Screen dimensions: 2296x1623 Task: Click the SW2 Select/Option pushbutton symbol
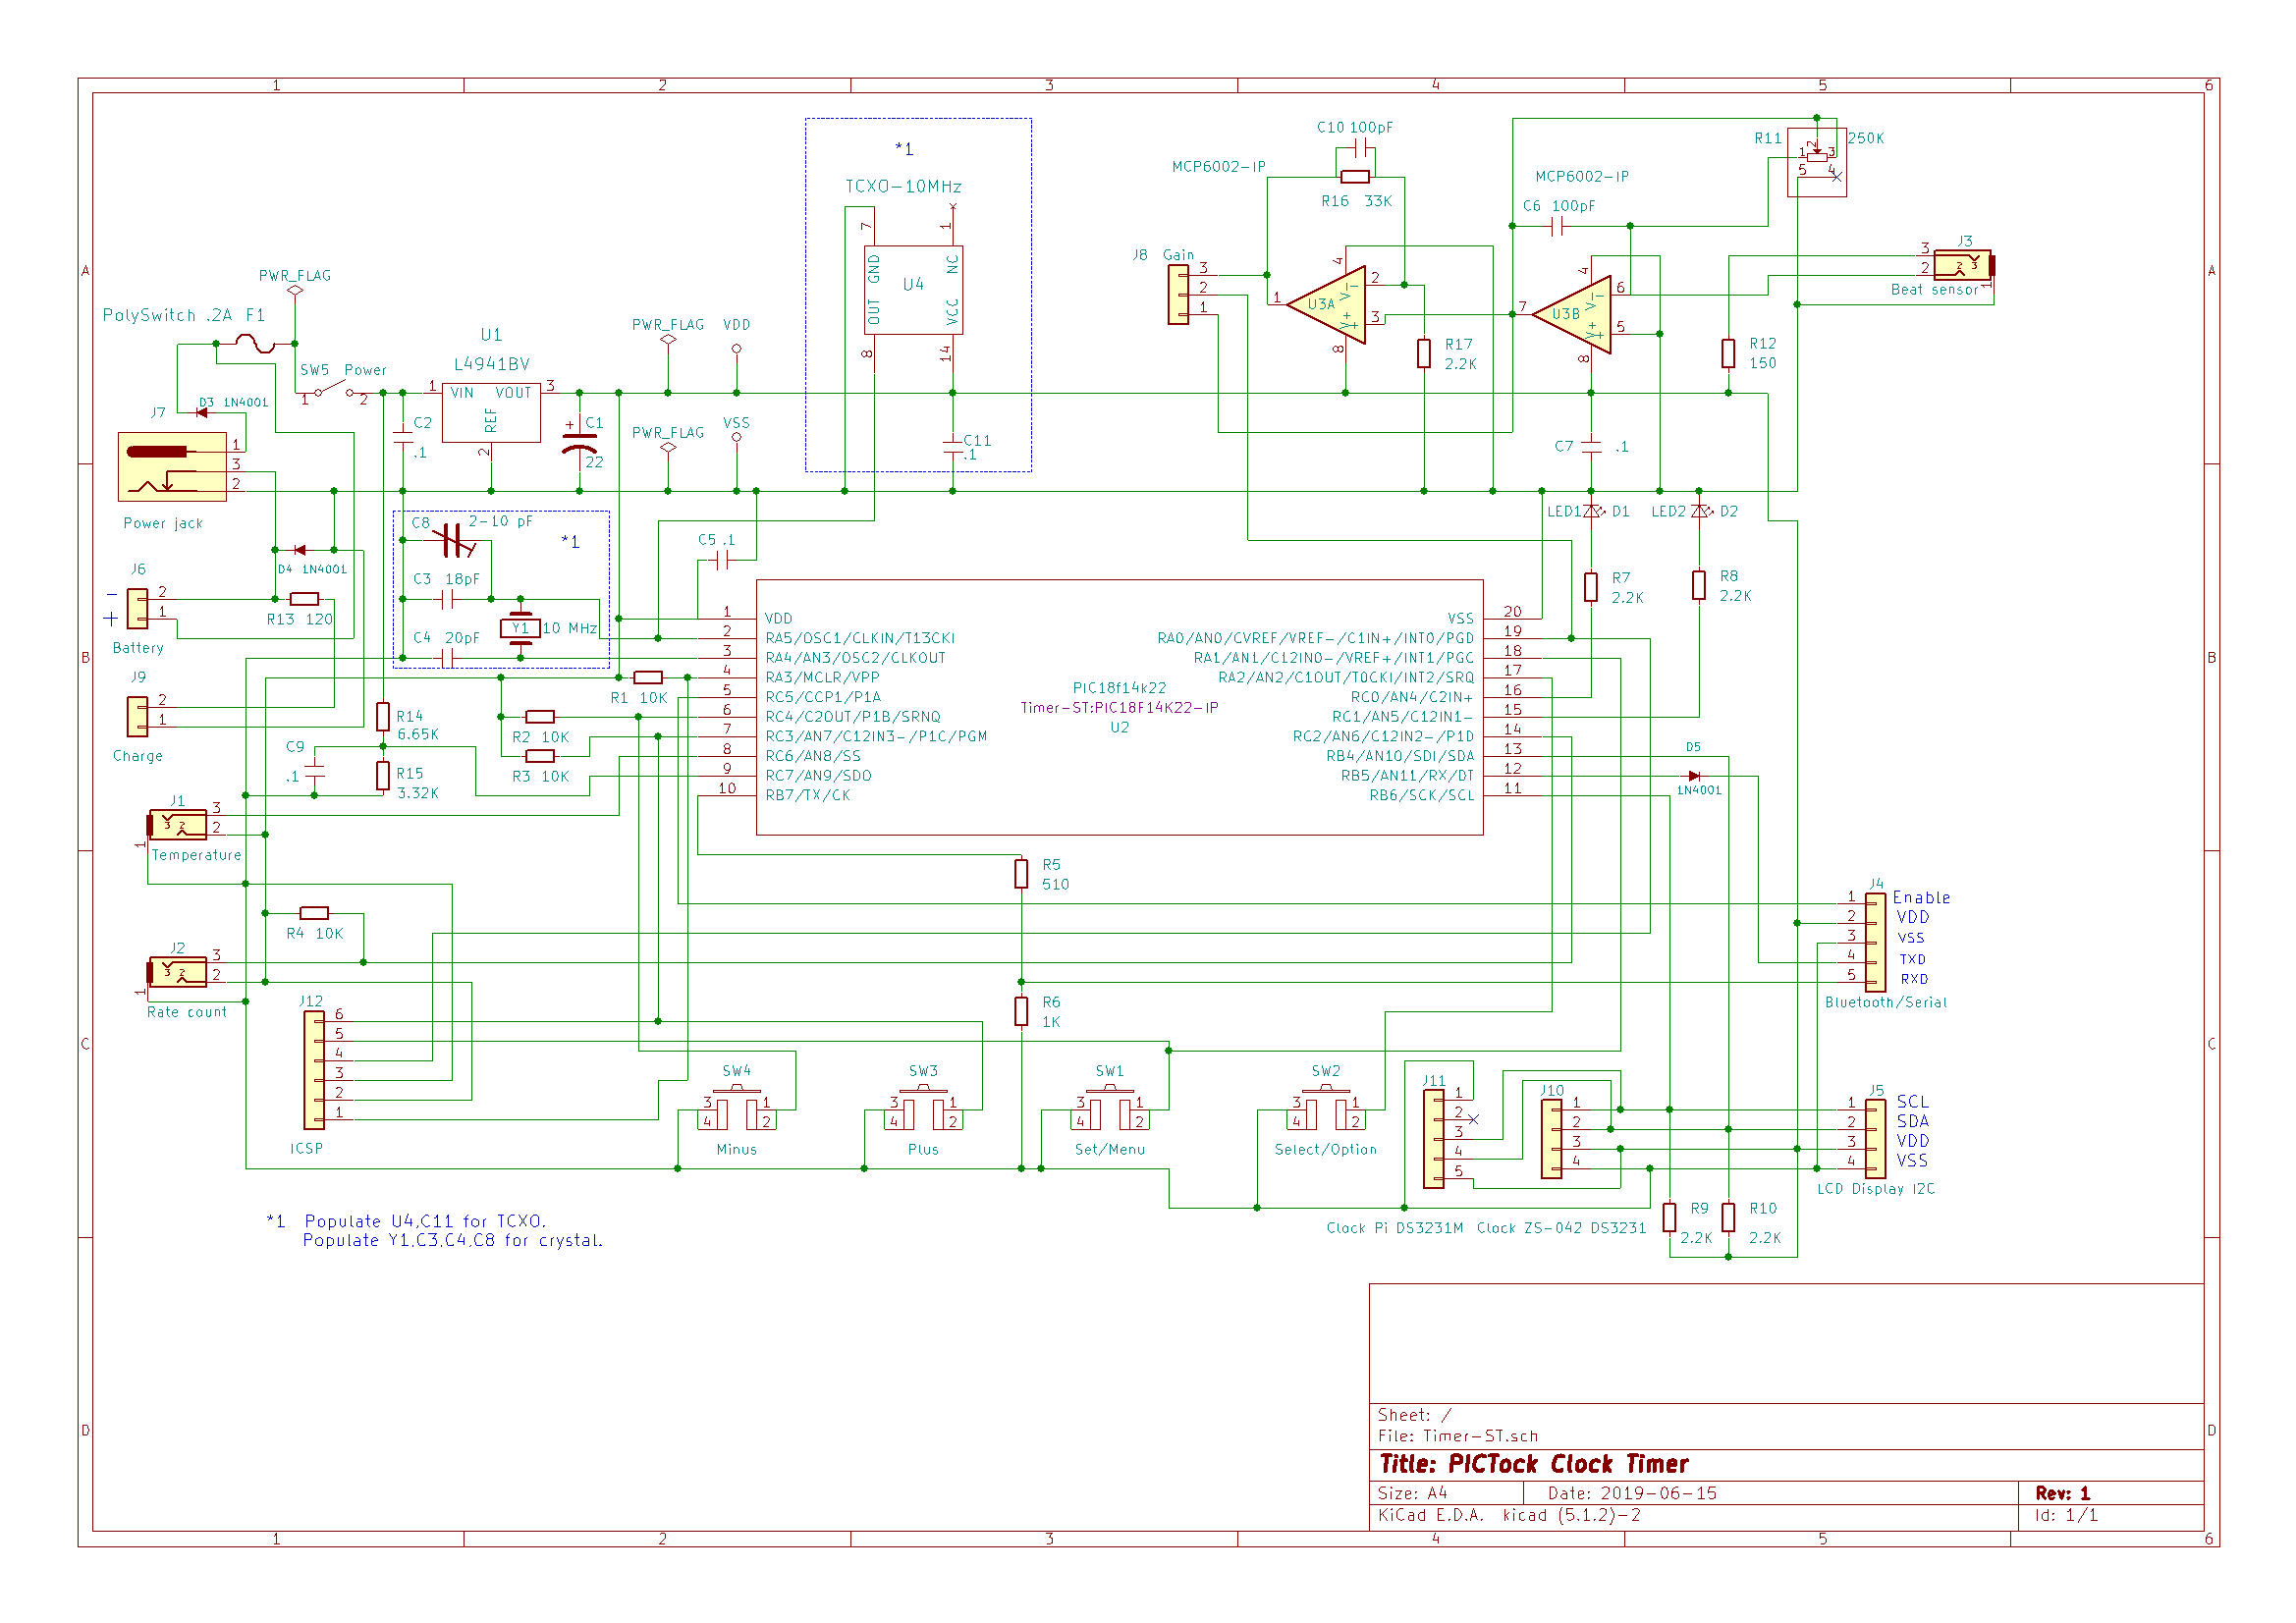point(1326,1109)
